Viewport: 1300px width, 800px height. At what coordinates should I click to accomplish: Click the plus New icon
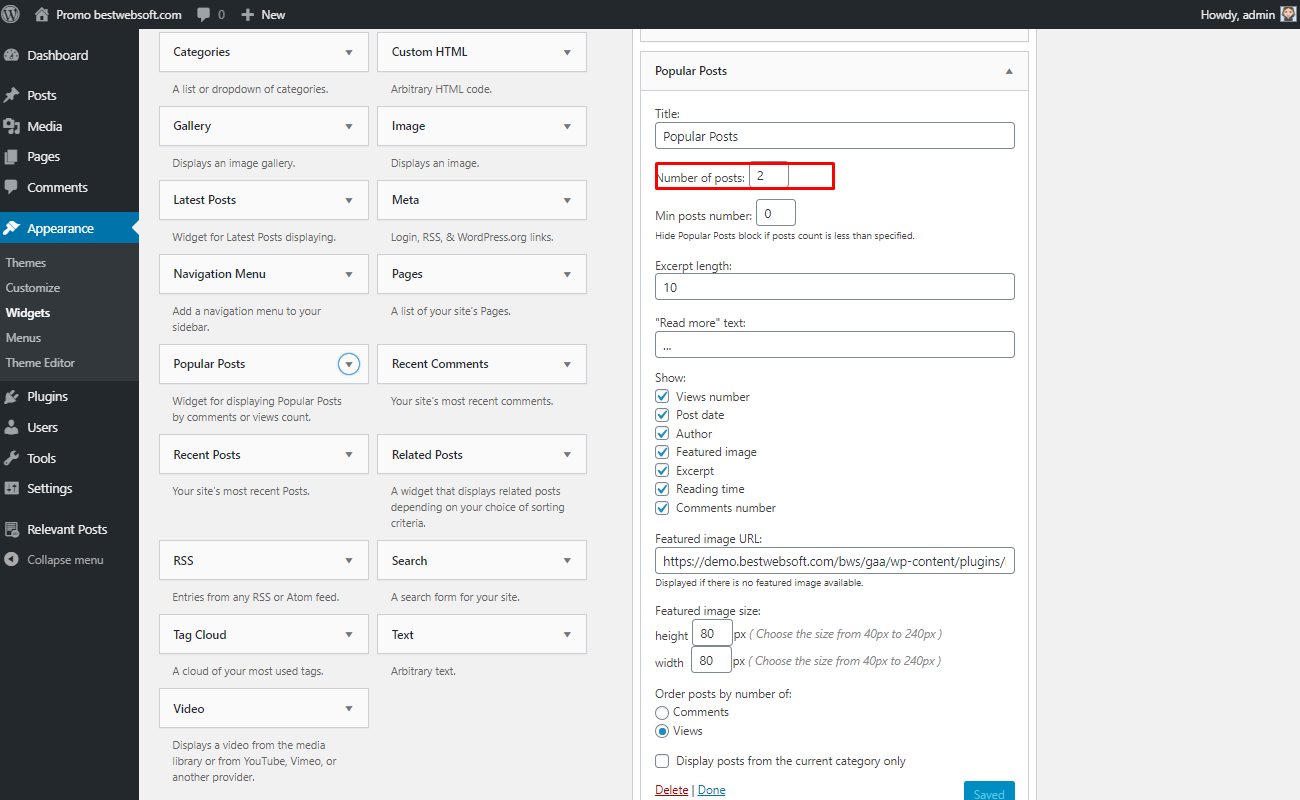[248, 14]
